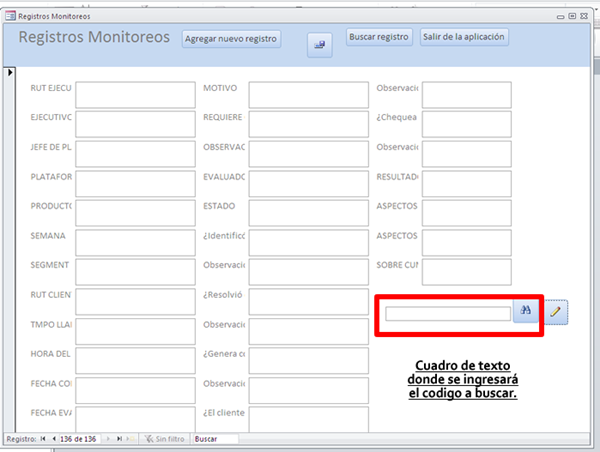The height and width of the screenshot is (452, 600).
Task: Click the JEFE DE PL input field
Action: (135, 154)
